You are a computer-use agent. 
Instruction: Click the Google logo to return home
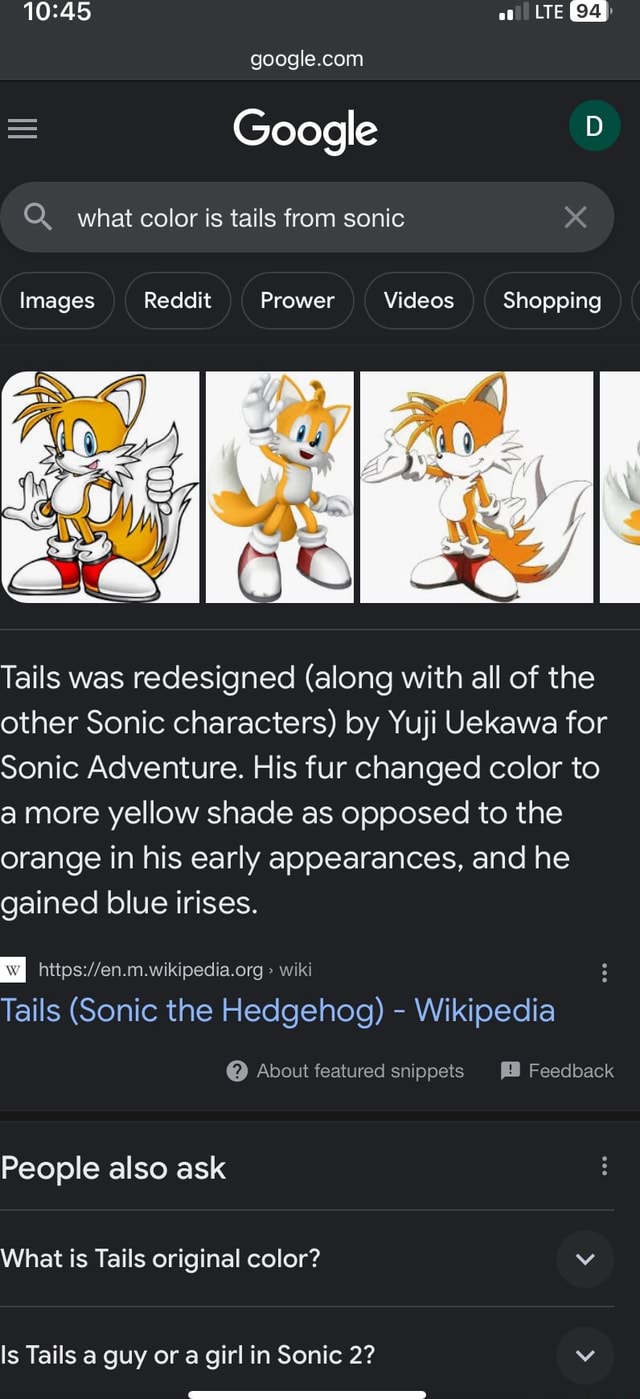click(x=305, y=128)
